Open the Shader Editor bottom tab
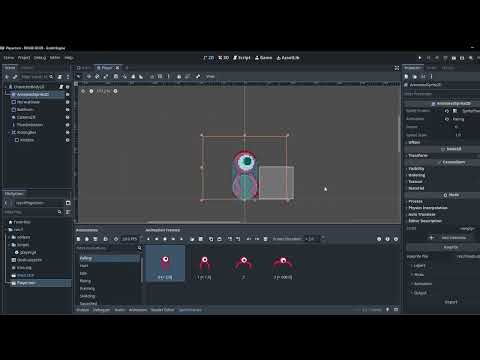Viewport: 480px width, 360px height. [x=162, y=310]
